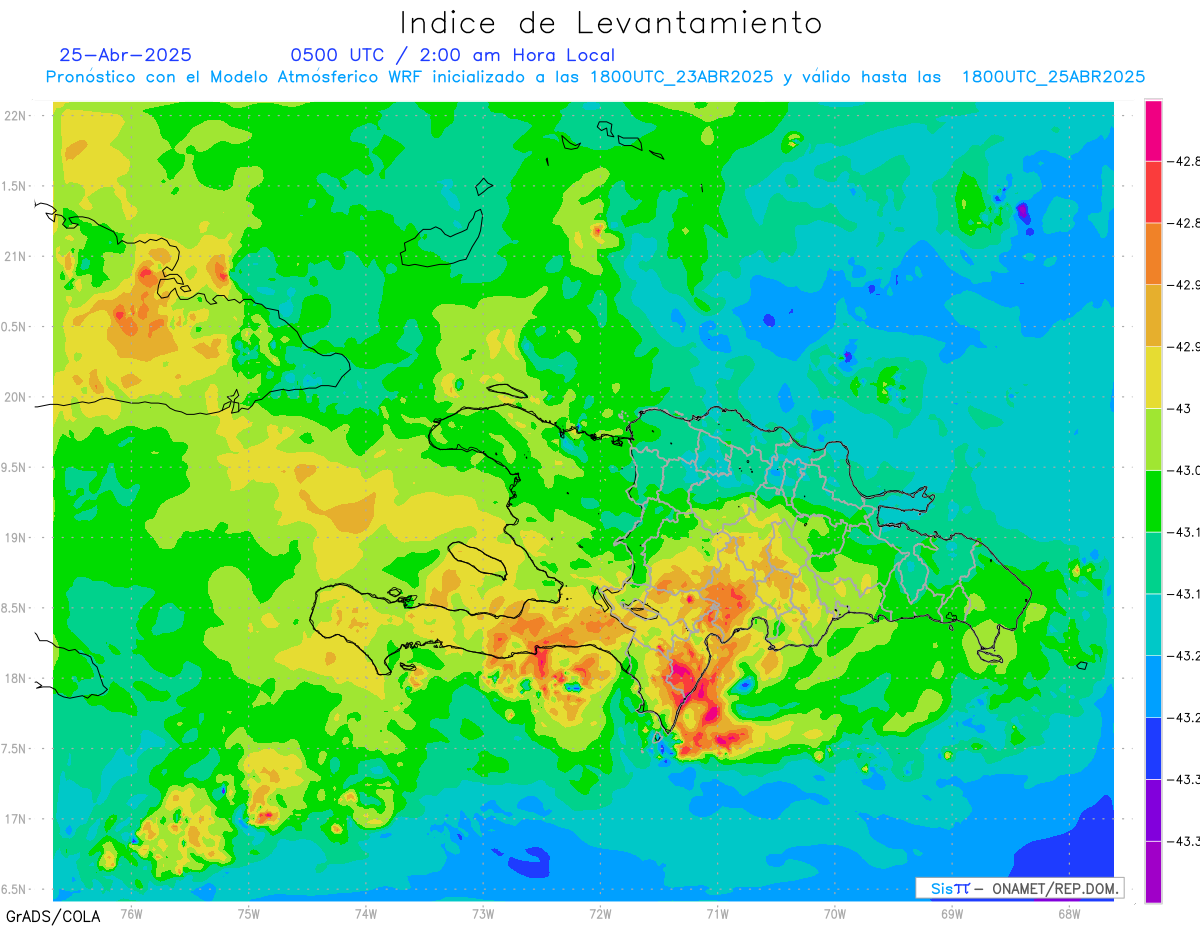Select the '75W' longitude label
The height and width of the screenshot is (927, 1200).
coord(249,913)
